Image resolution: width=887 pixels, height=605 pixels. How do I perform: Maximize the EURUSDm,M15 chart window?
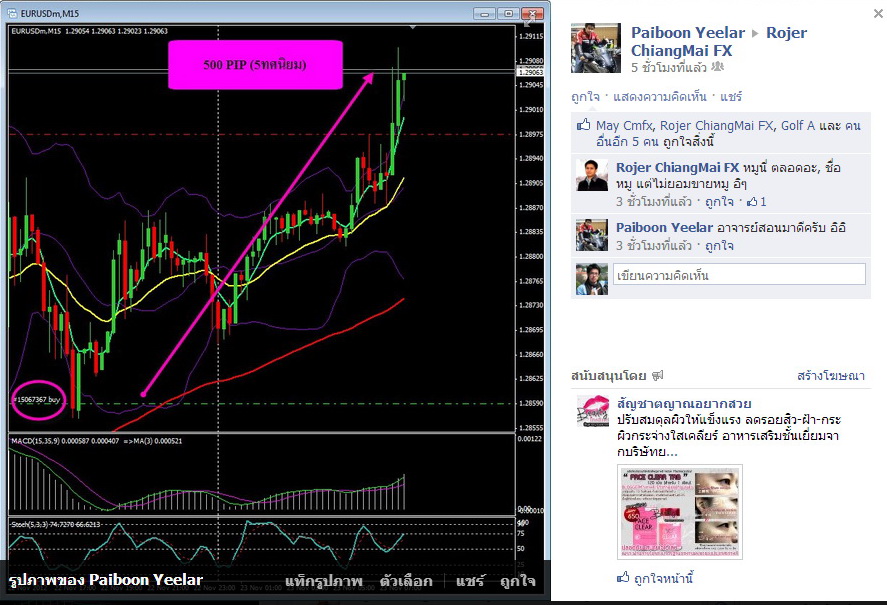(x=509, y=14)
